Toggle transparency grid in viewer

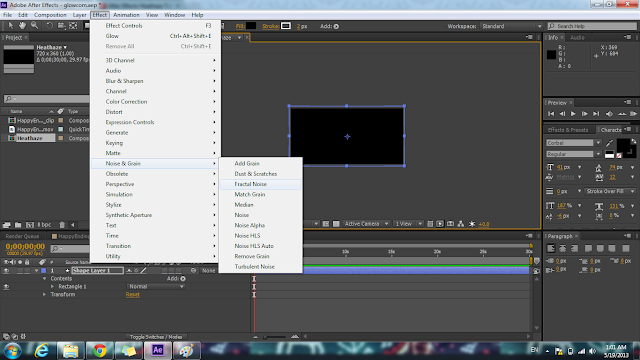coord(336,224)
